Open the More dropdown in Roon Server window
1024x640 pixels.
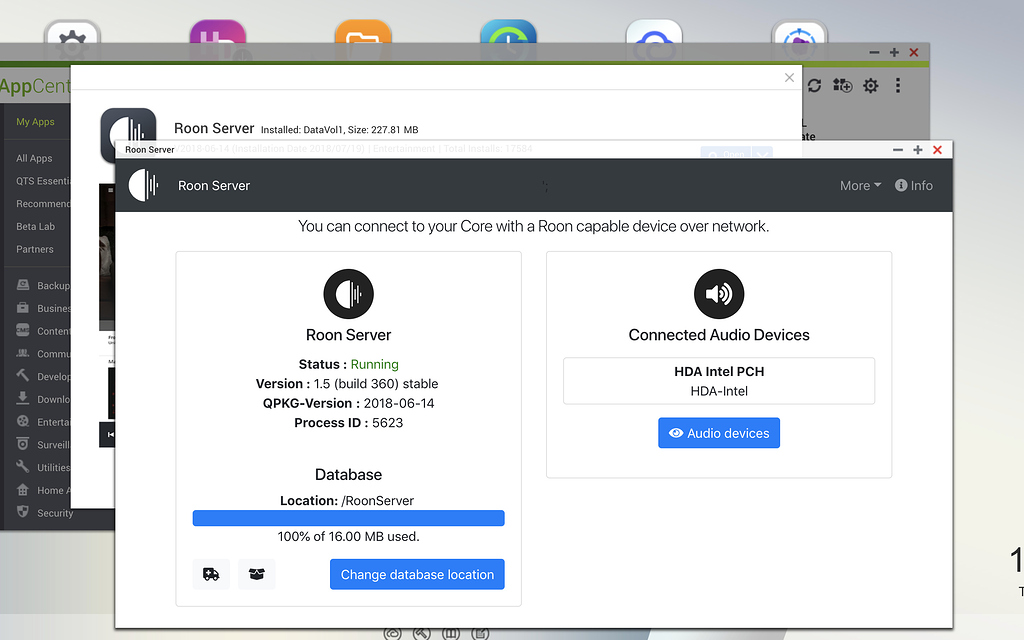point(858,185)
